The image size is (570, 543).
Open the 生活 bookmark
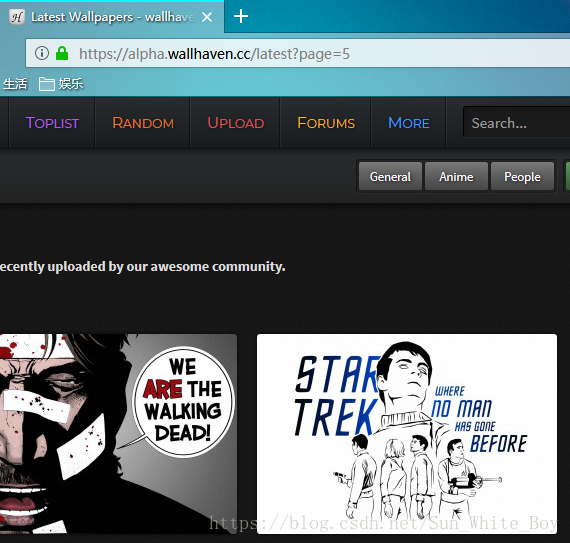[15, 84]
